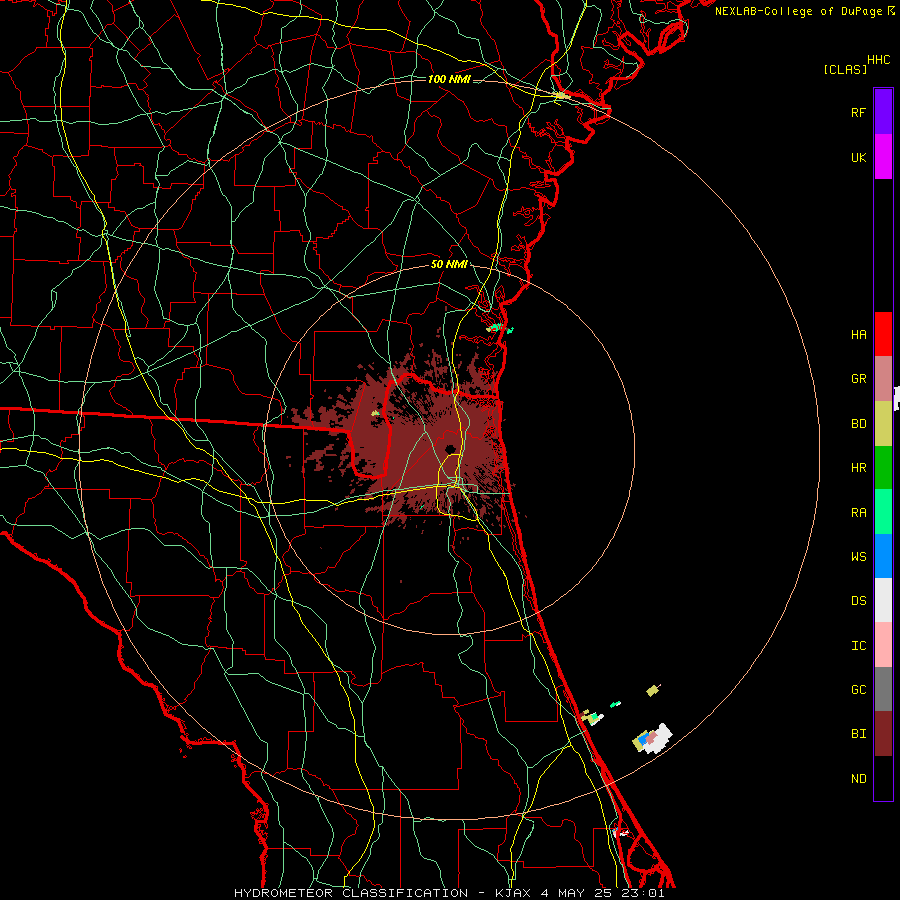Screen dimensions: 900x900
Task: Click the HR legend label
Action: [858, 468]
